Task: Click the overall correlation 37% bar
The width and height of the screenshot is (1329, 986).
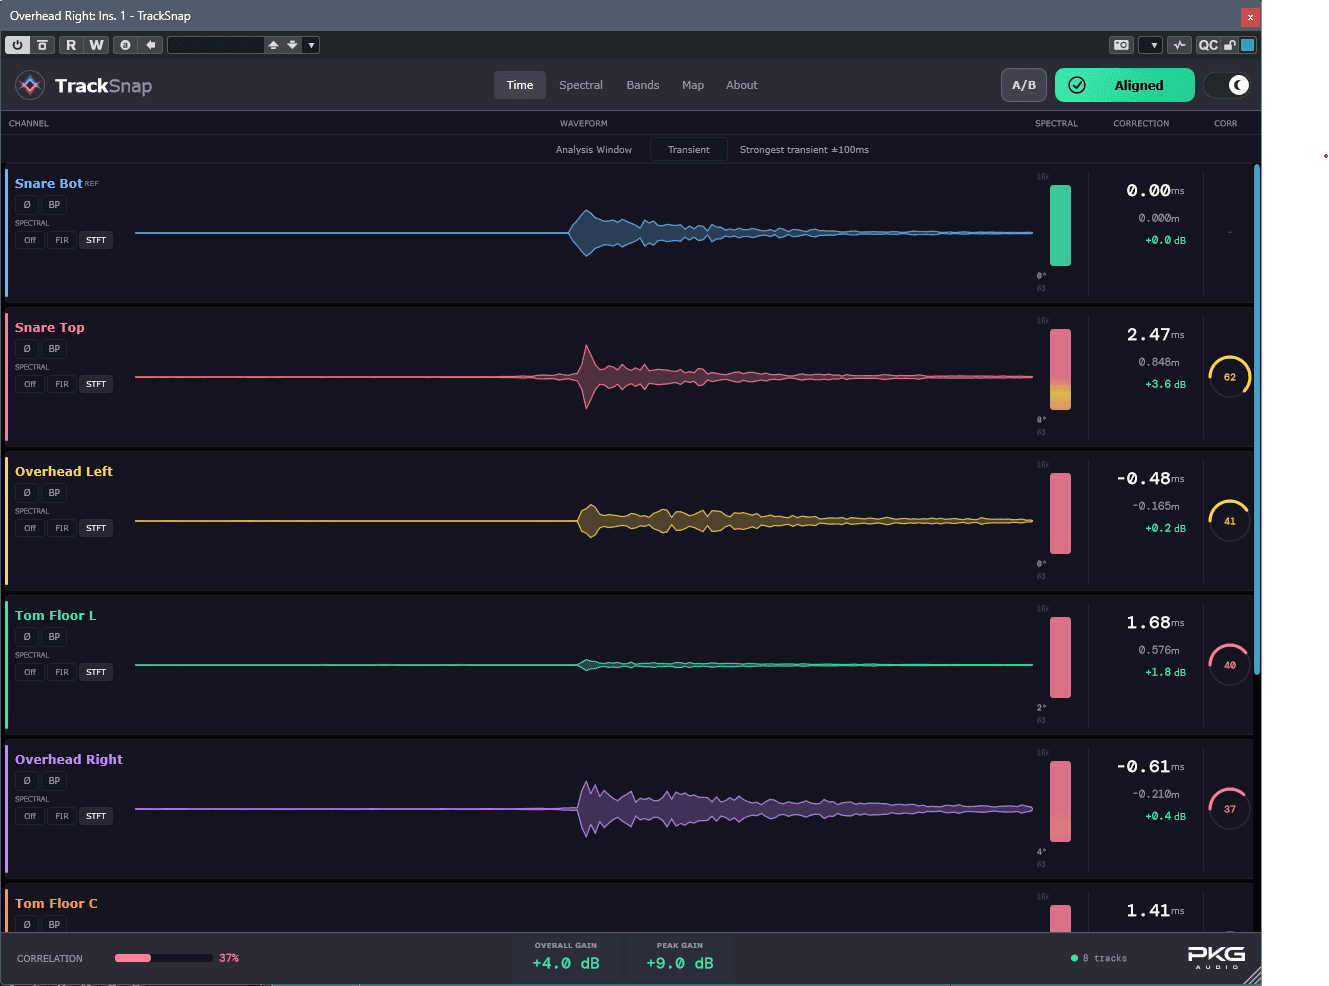Action: 164,958
